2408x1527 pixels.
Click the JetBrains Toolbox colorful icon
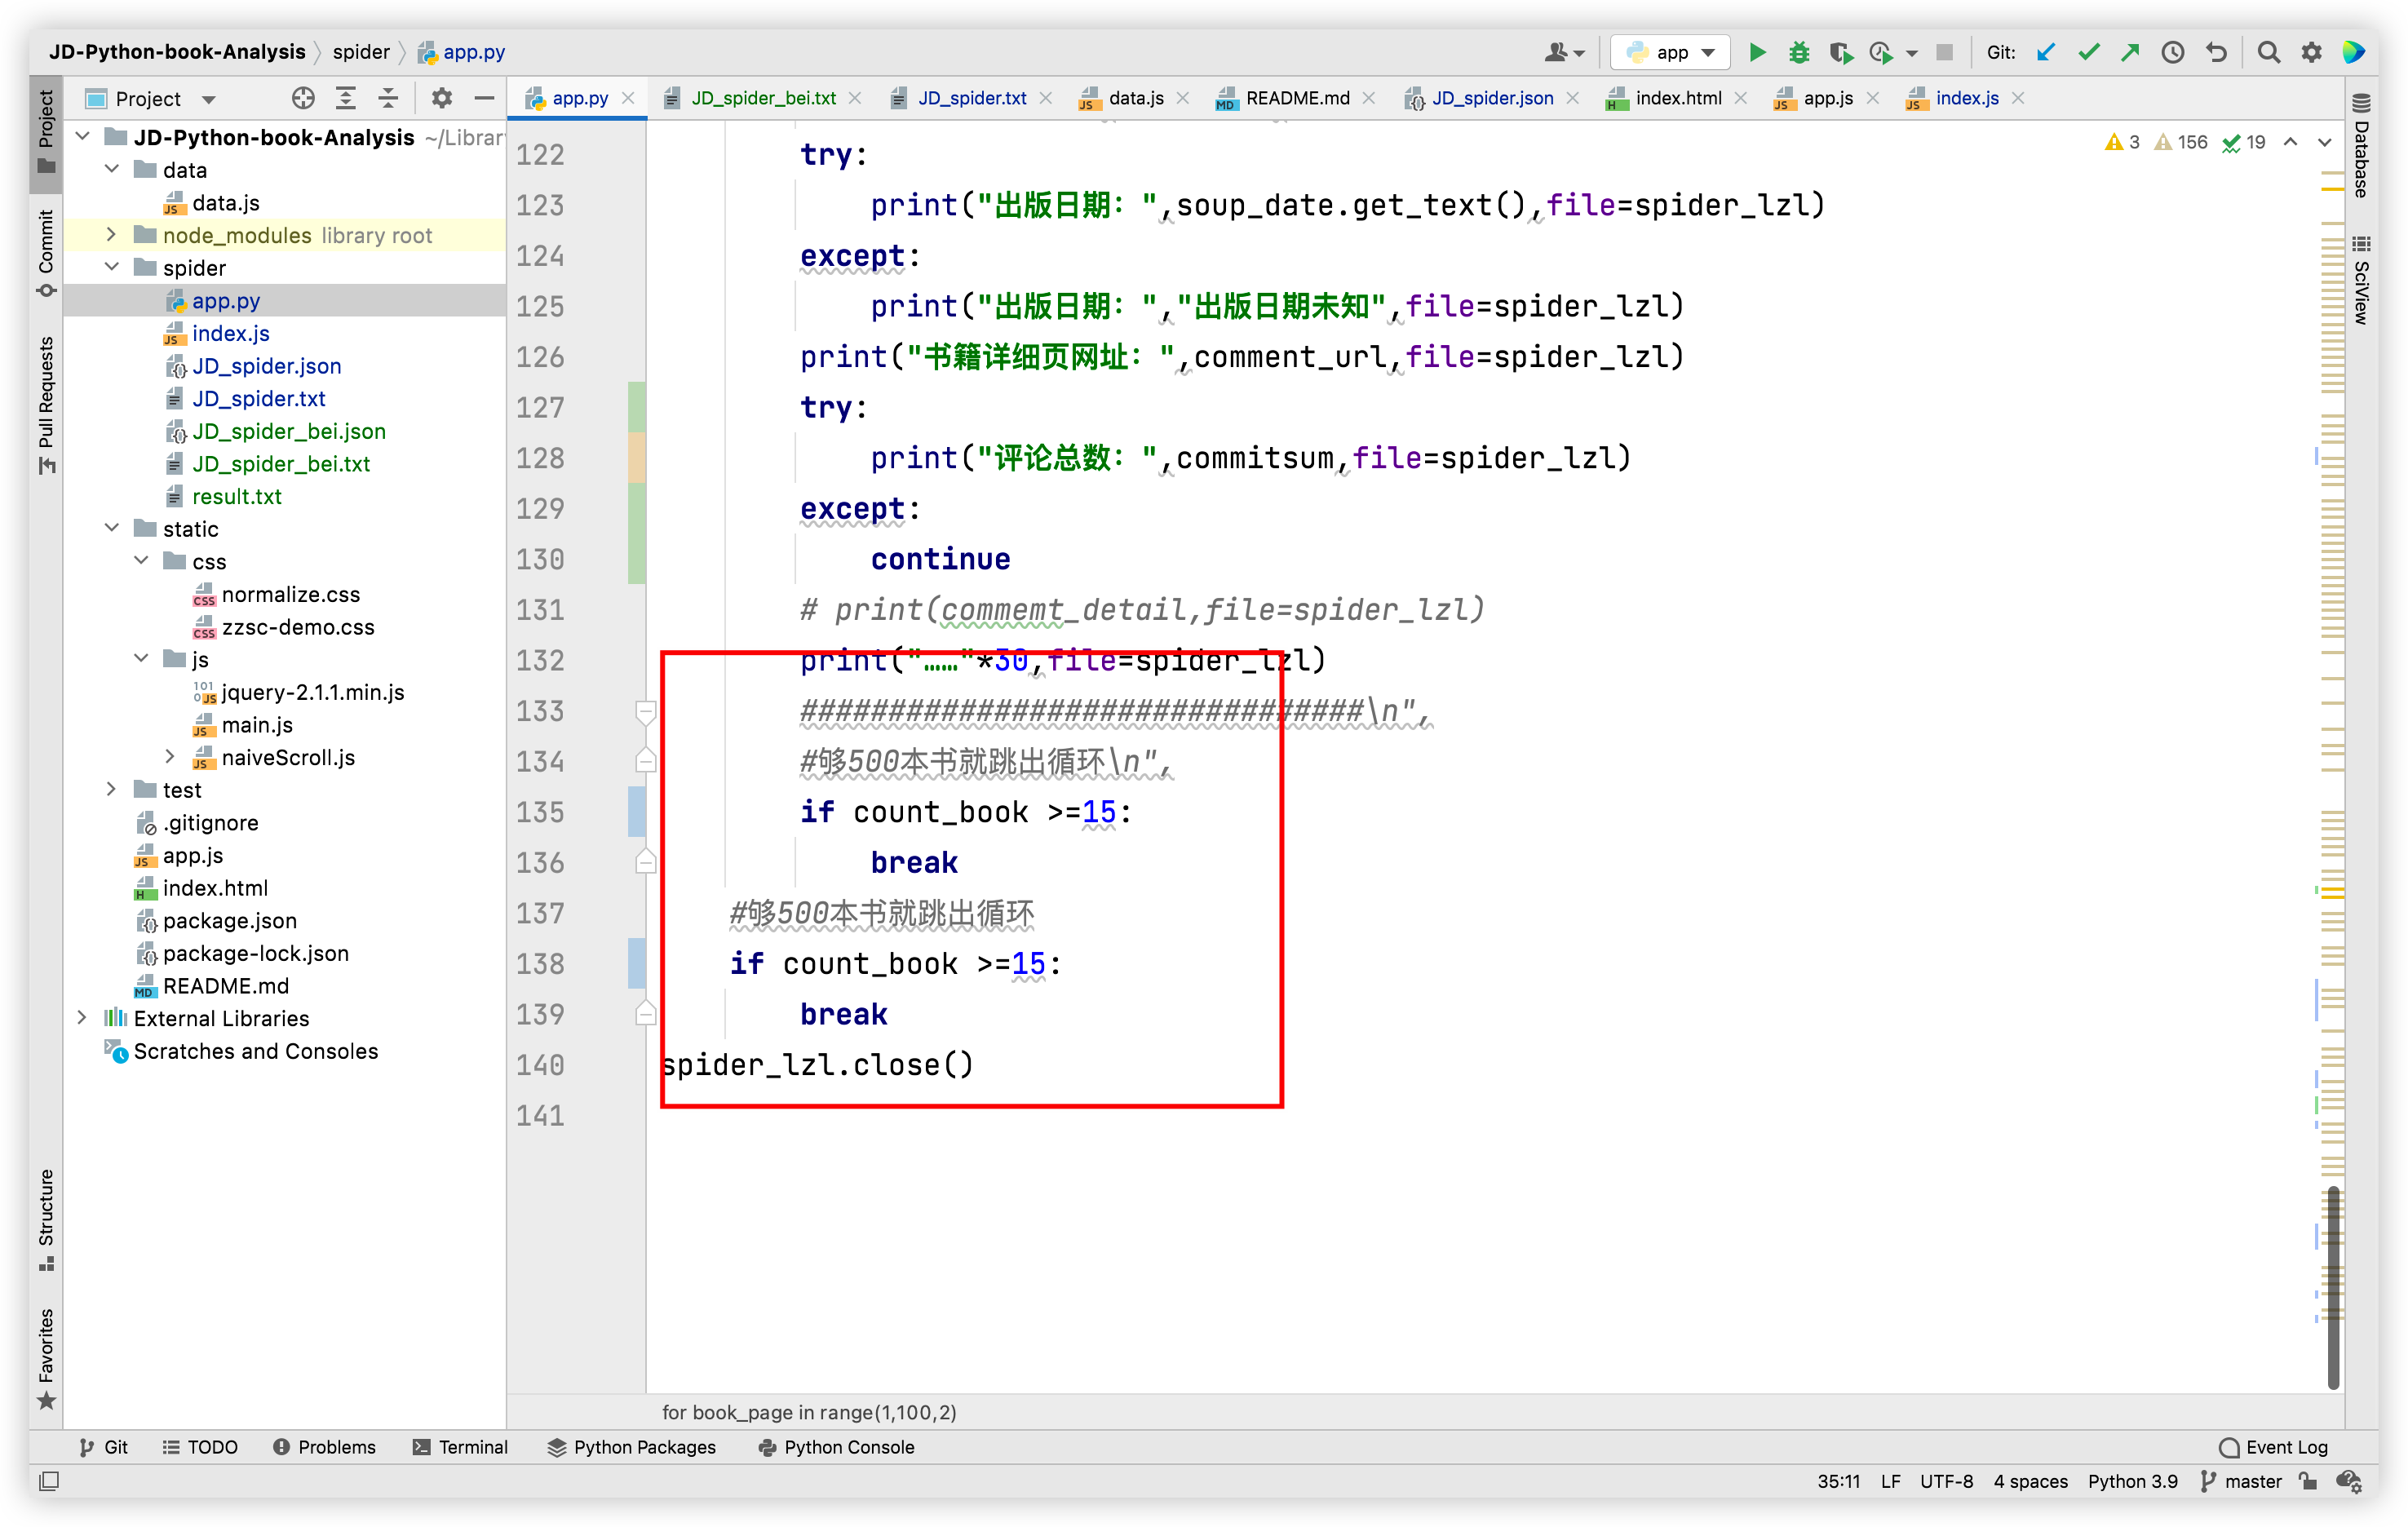(x=2353, y=52)
